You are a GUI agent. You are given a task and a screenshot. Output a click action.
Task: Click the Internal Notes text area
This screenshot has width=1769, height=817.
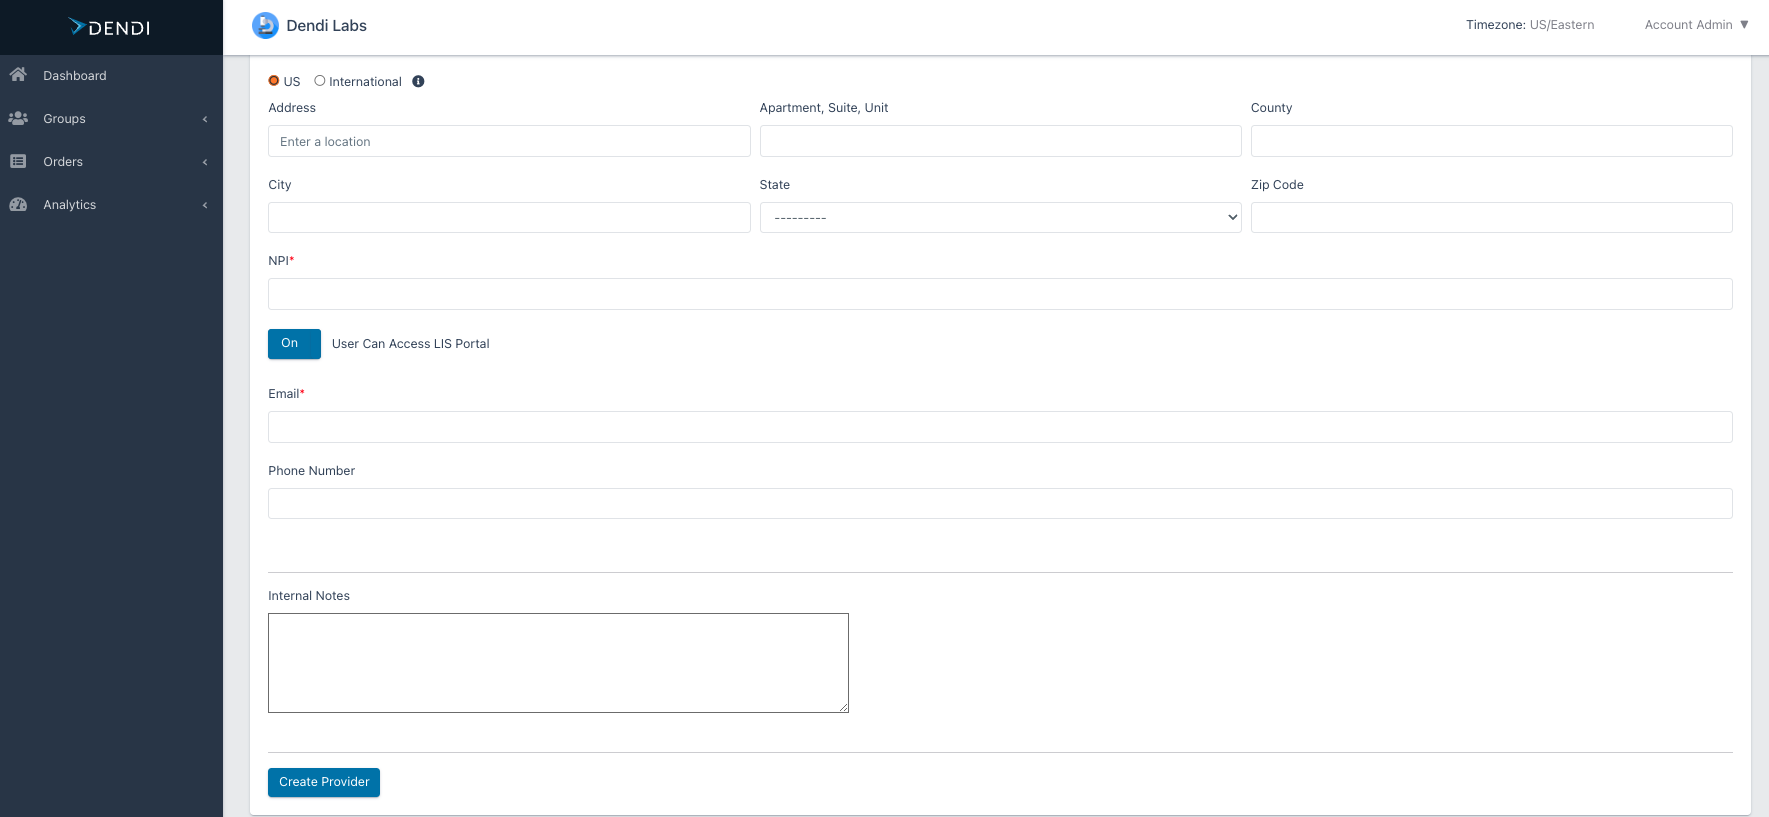click(558, 663)
